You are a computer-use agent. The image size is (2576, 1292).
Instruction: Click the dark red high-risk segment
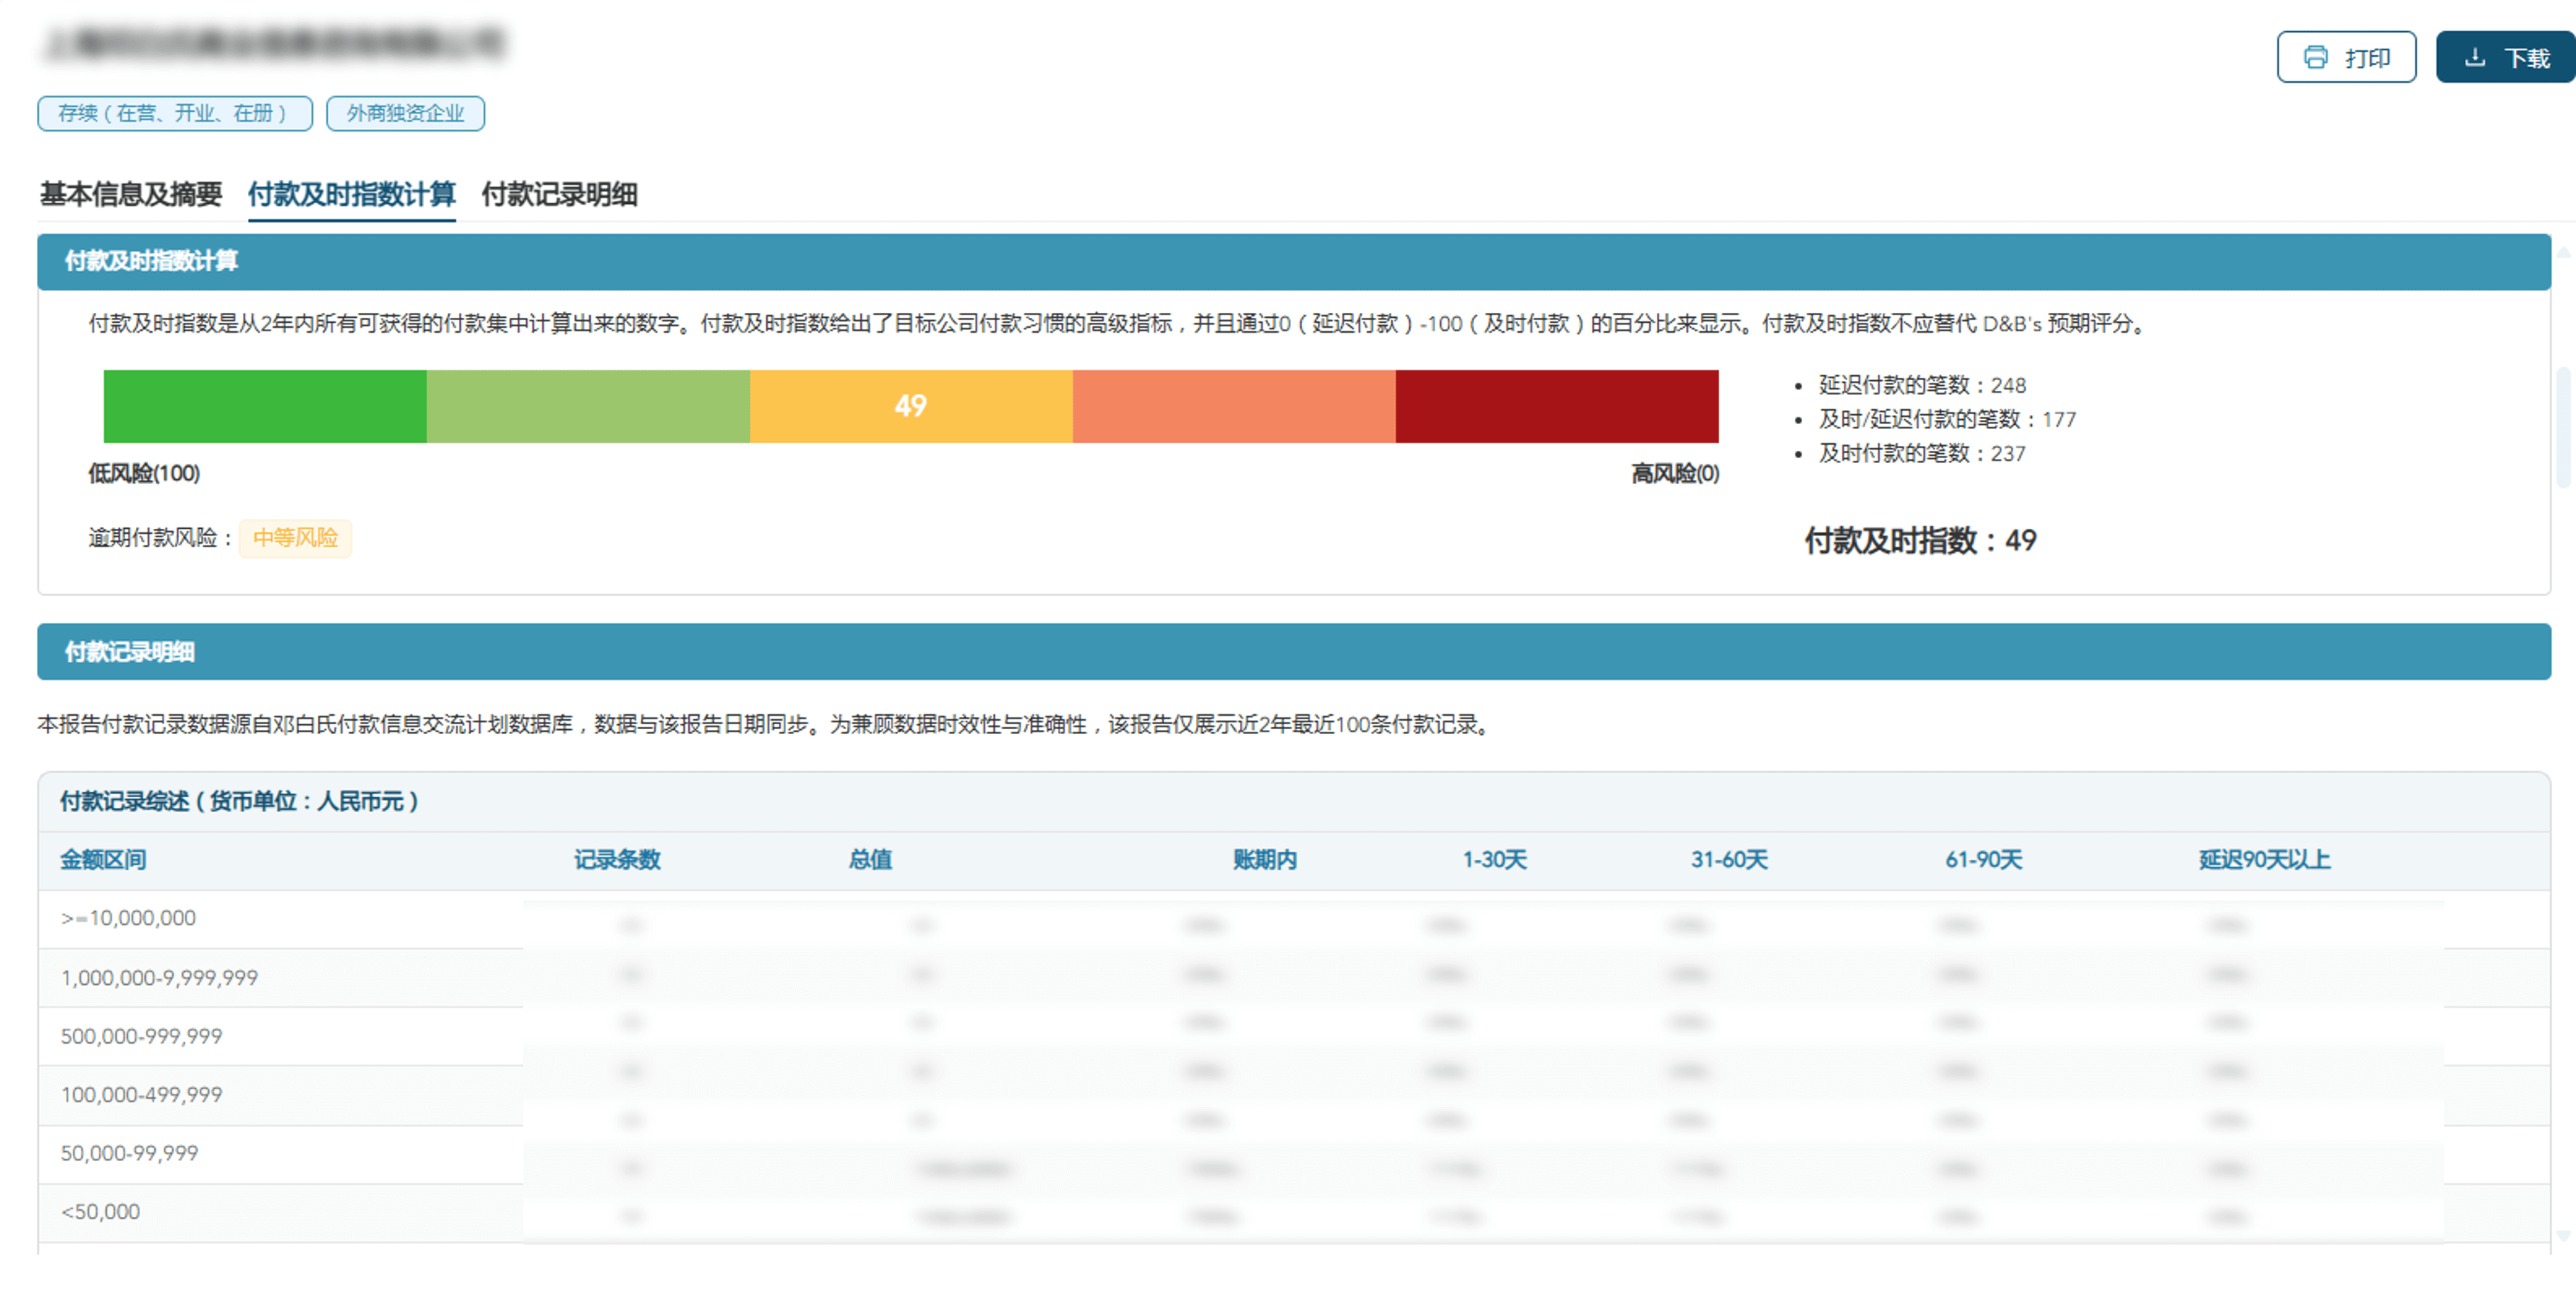(x=1556, y=406)
